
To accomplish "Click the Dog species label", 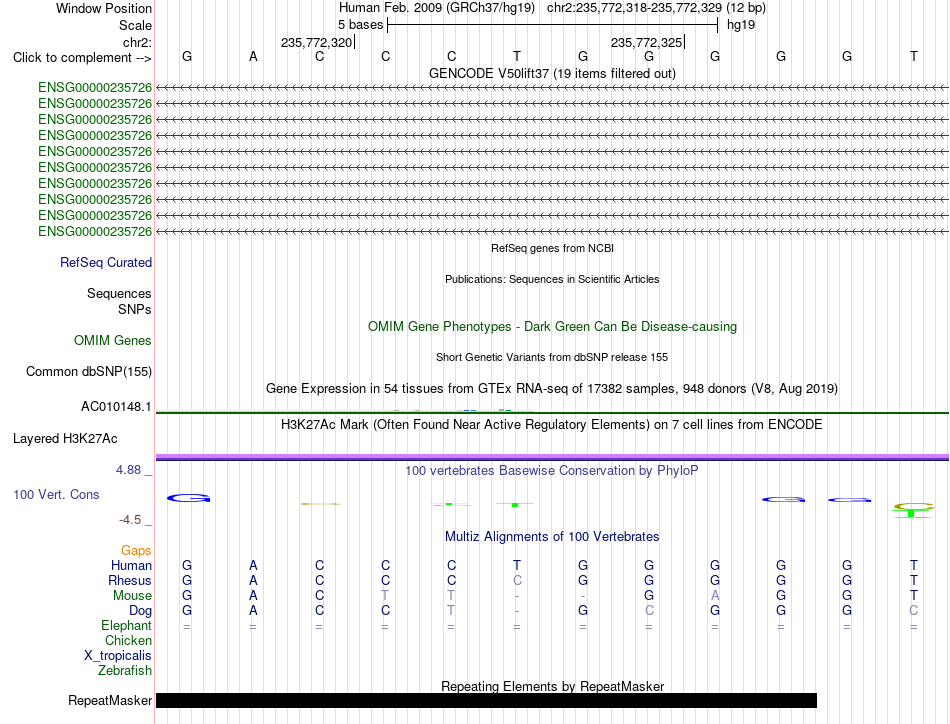I will point(140,611).
